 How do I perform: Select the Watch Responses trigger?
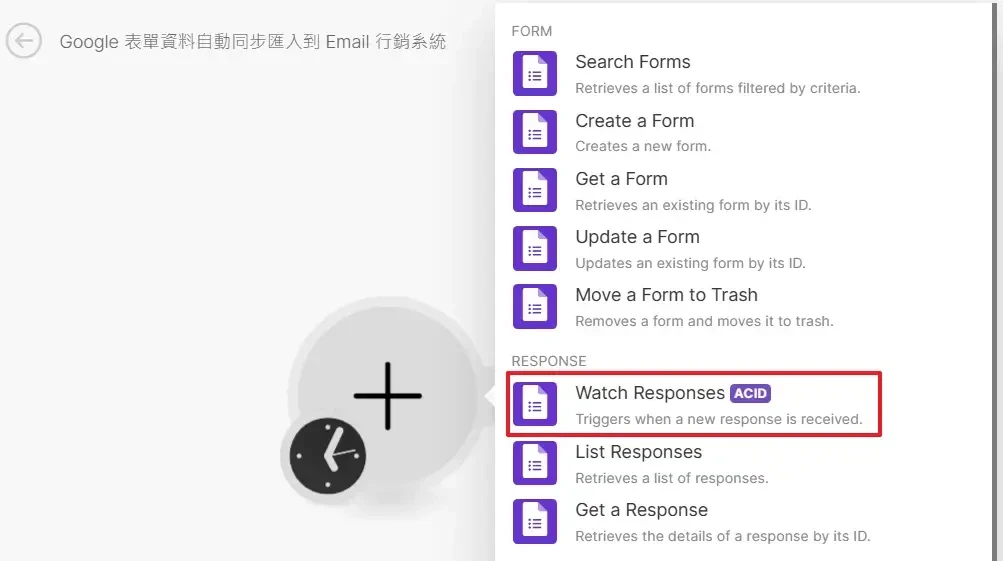pos(693,404)
